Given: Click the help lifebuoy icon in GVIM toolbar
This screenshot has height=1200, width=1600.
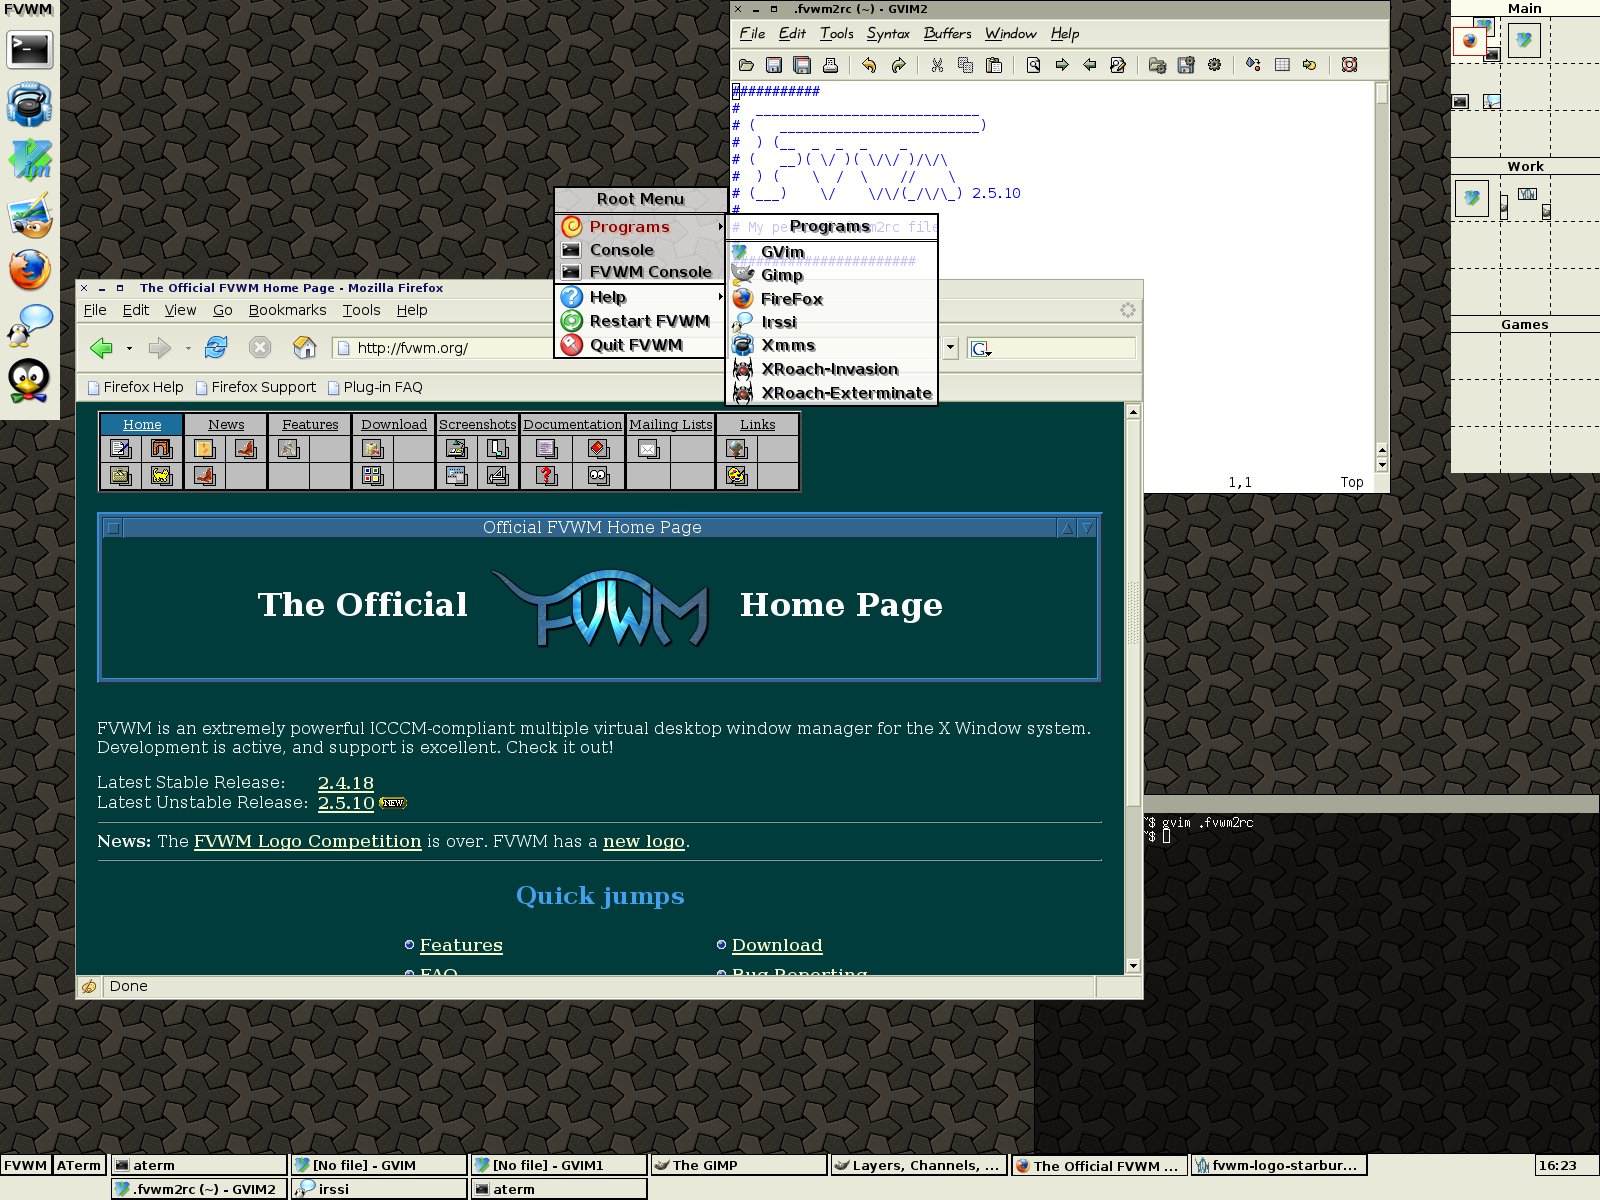Looking at the screenshot, I should [x=1349, y=65].
